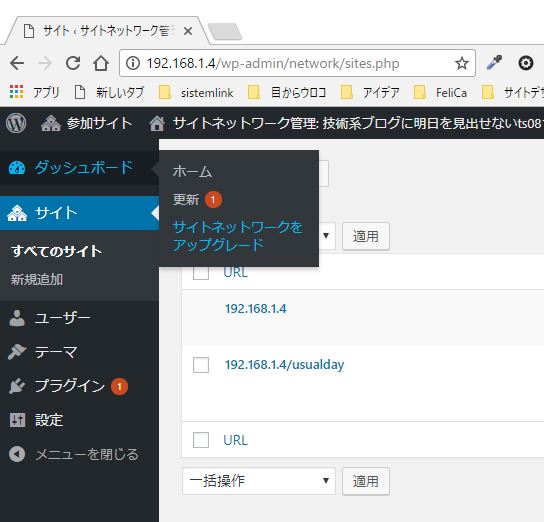
Task: Open the bottom 一括操作 dropdown
Action: point(259,480)
